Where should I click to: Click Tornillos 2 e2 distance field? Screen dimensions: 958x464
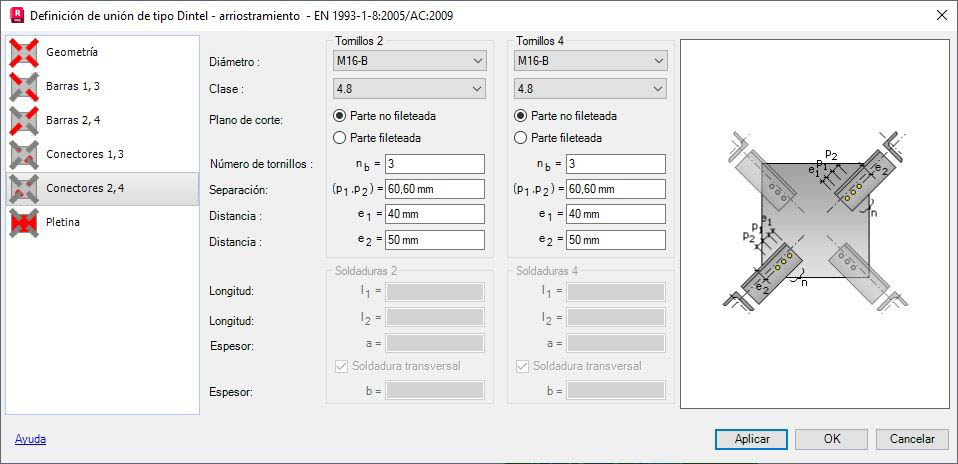tap(435, 240)
